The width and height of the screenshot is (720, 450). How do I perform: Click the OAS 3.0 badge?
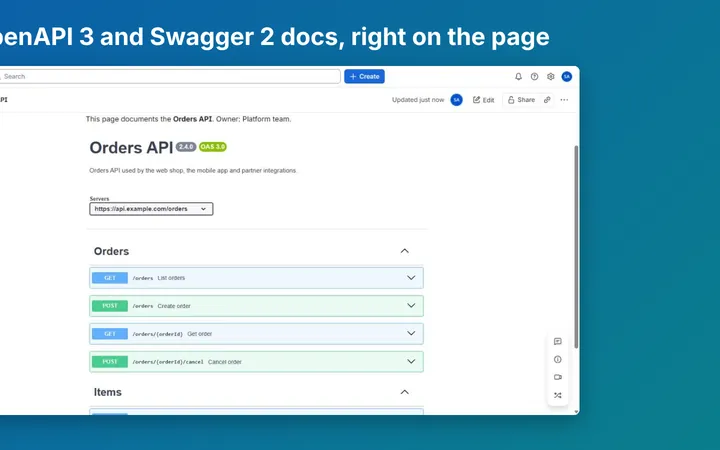[x=213, y=147]
